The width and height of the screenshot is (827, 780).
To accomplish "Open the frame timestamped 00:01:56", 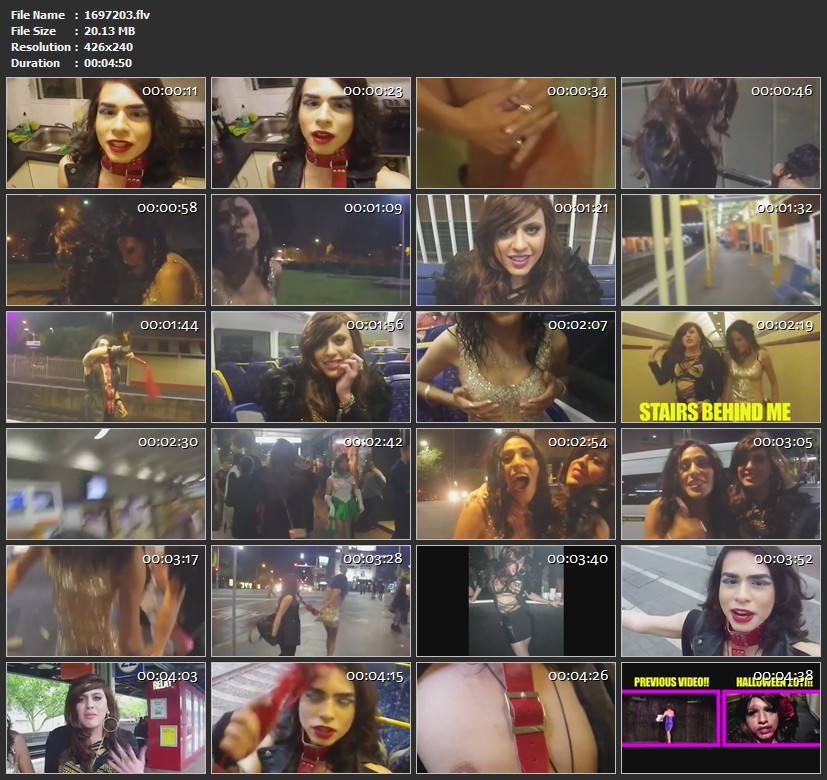I will (310, 367).
